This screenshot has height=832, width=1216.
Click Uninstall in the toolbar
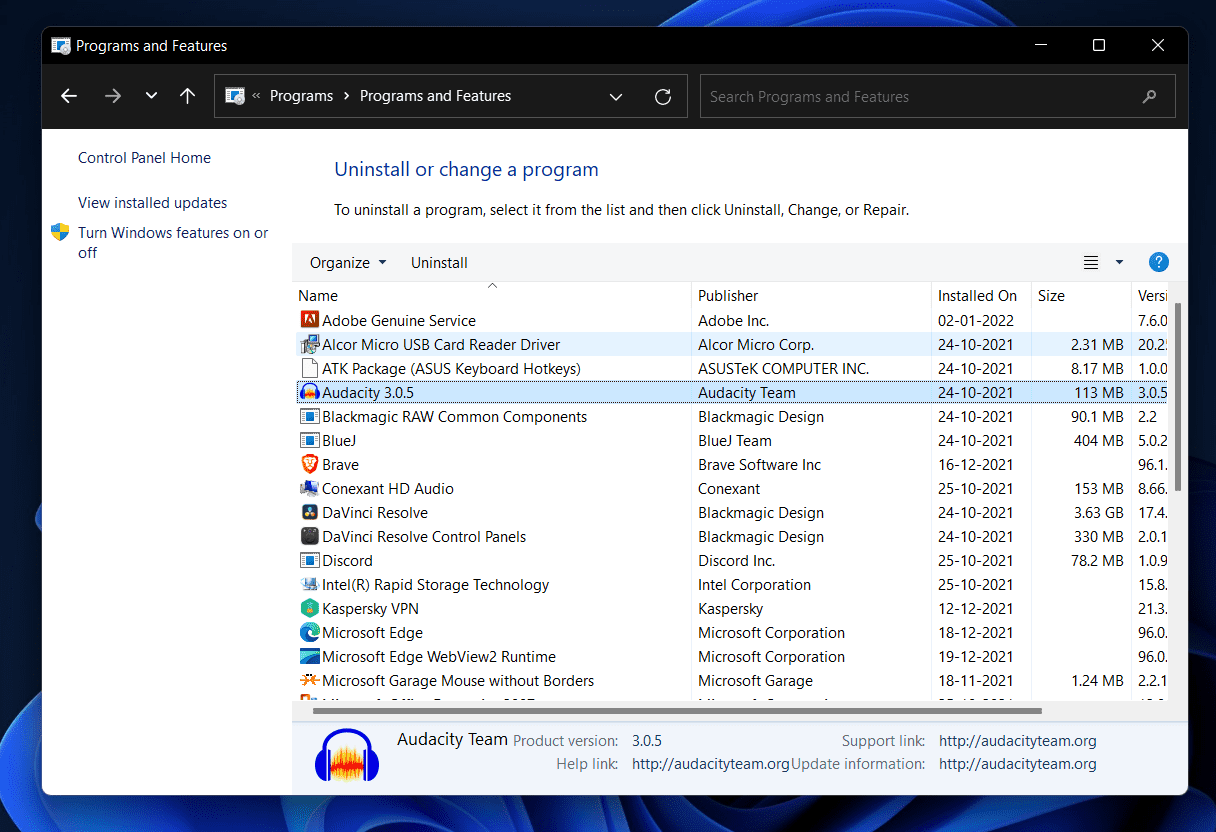pyautogui.click(x=439, y=262)
